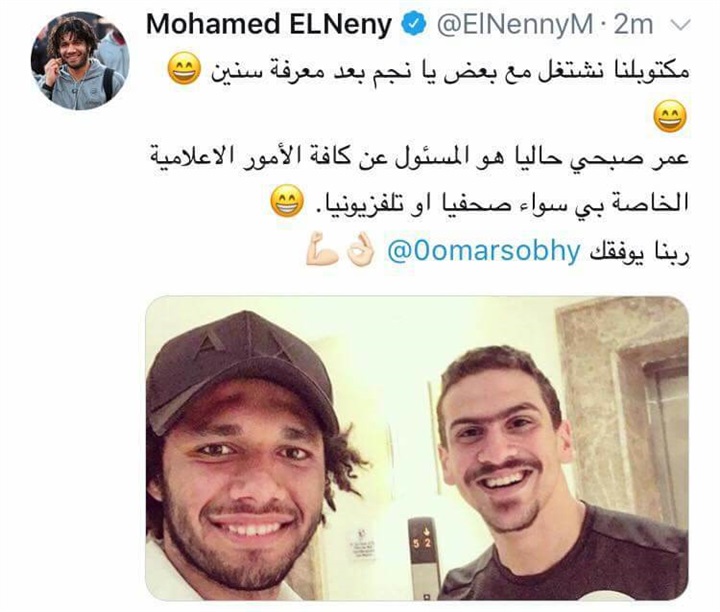The width and height of the screenshot is (720, 612).
Task: Click the elevator call panel in photo
Action: point(421,558)
